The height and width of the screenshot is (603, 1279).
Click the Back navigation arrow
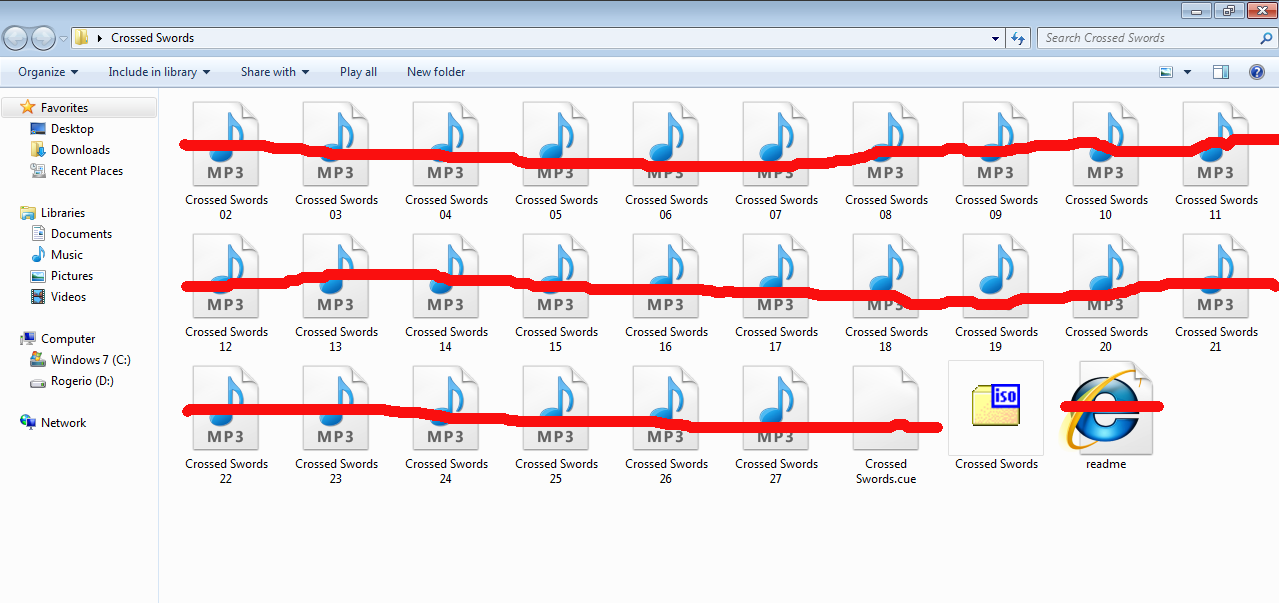(16, 38)
